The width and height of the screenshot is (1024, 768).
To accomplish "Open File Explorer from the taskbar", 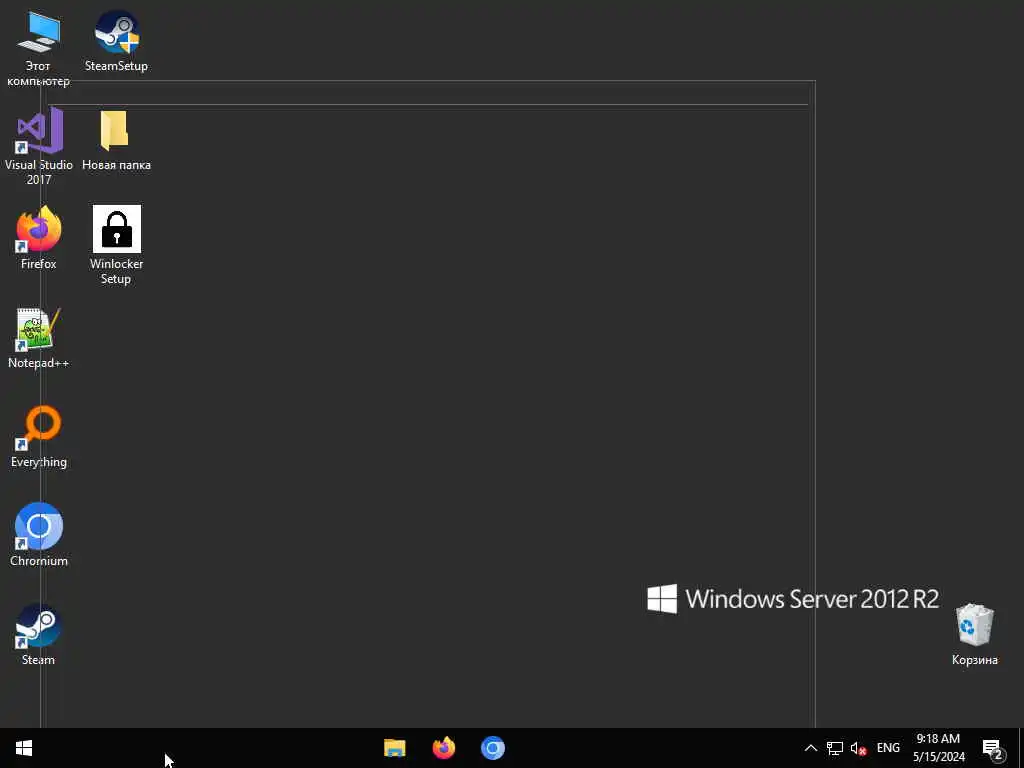I will pyautogui.click(x=394, y=748).
